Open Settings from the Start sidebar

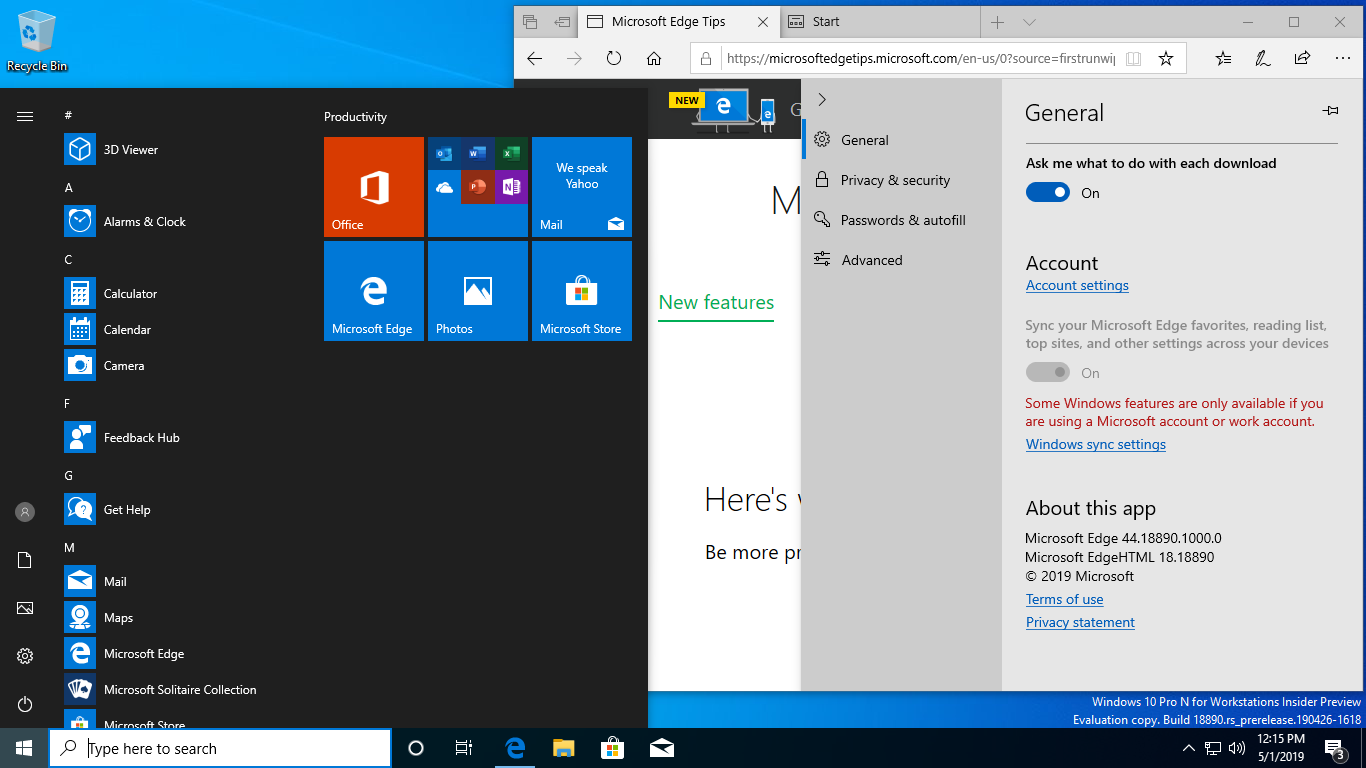(x=25, y=656)
